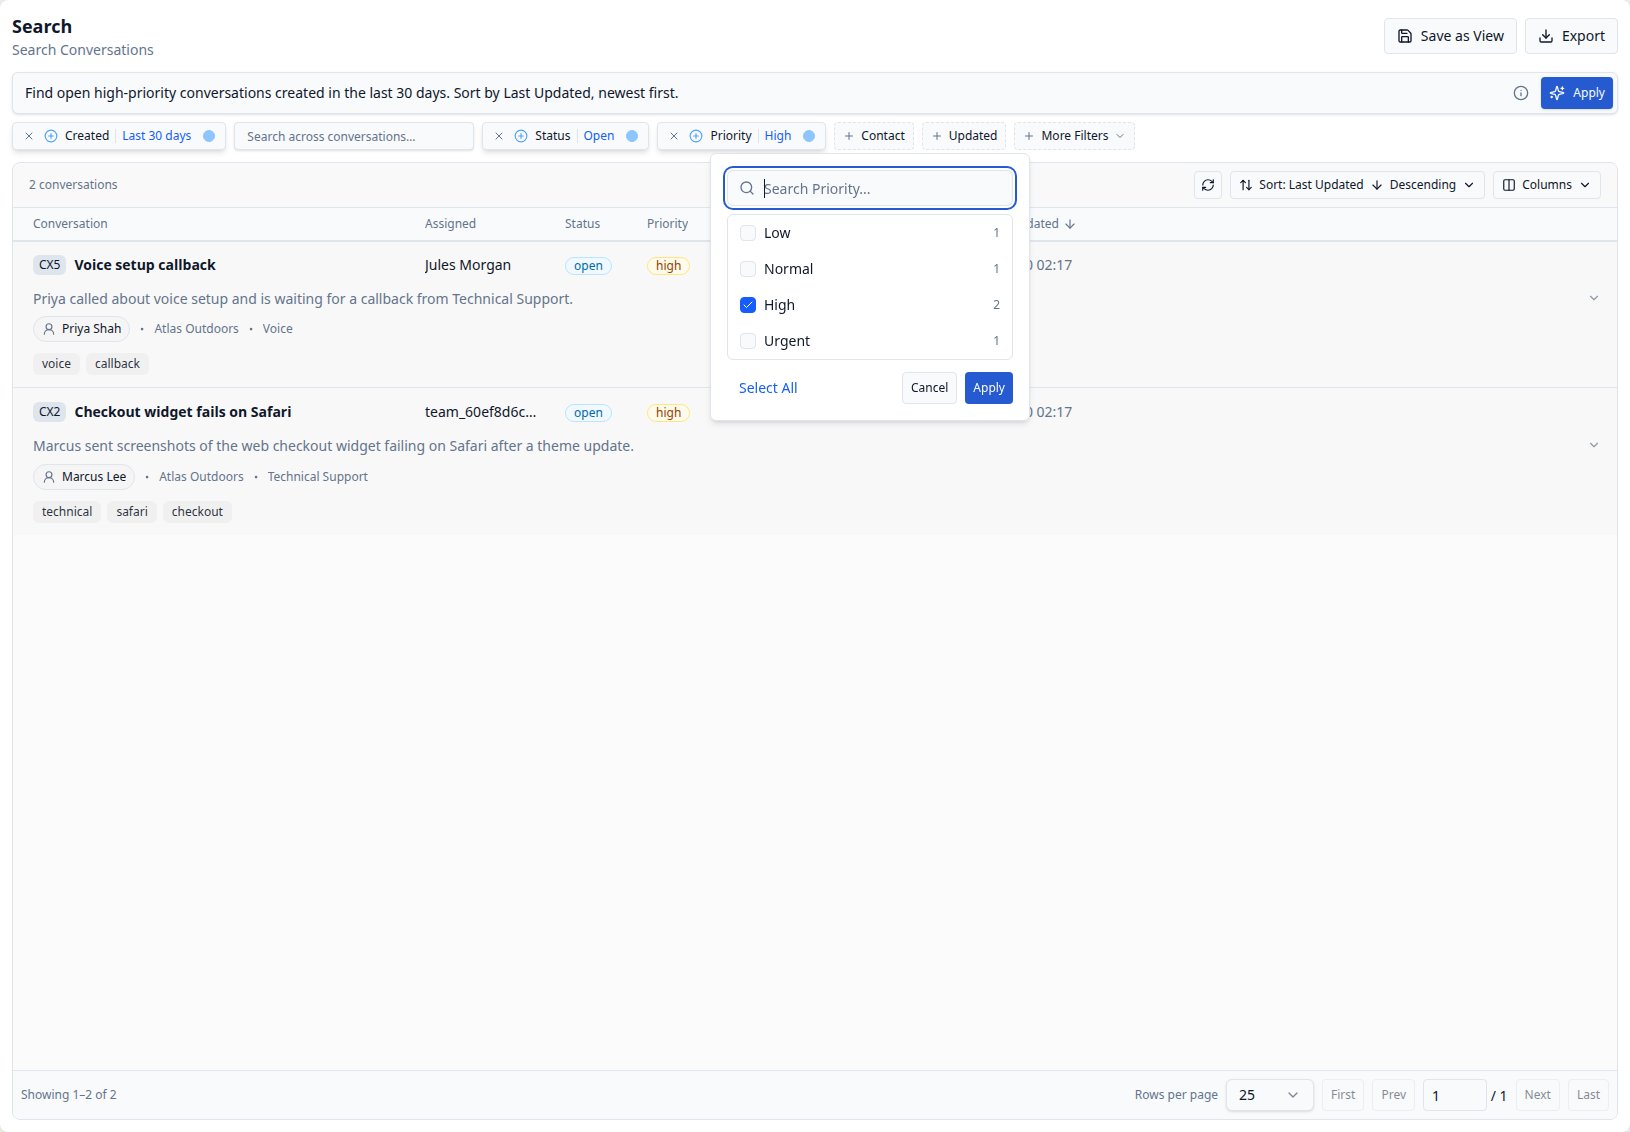Click the plus-circle icon on Status filter

pyautogui.click(x=521, y=136)
